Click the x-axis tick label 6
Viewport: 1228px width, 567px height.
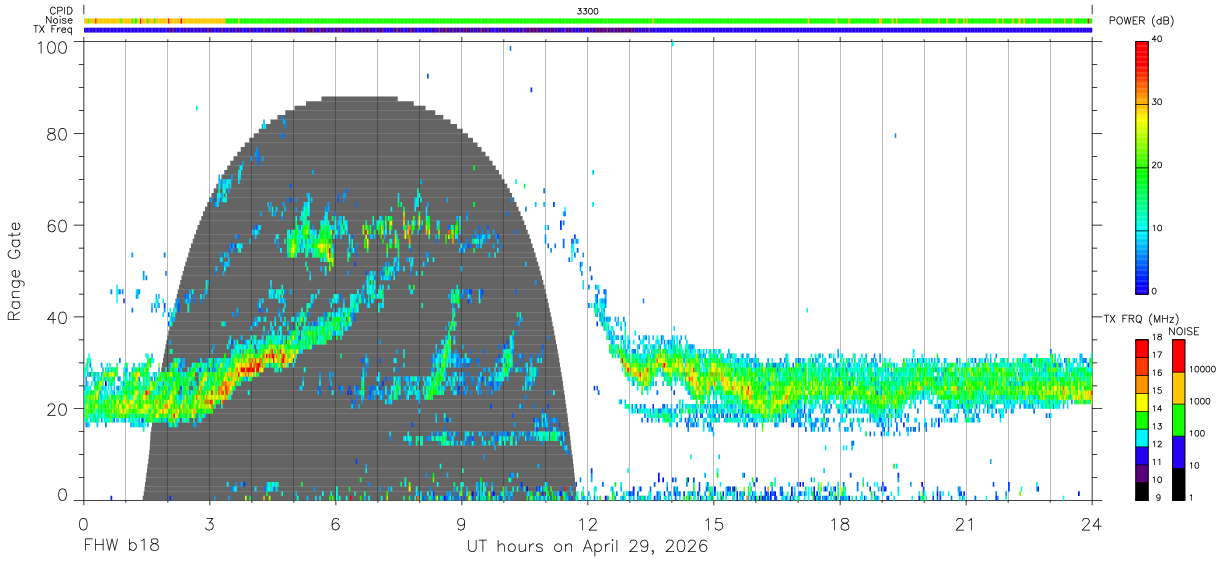[335, 525]
